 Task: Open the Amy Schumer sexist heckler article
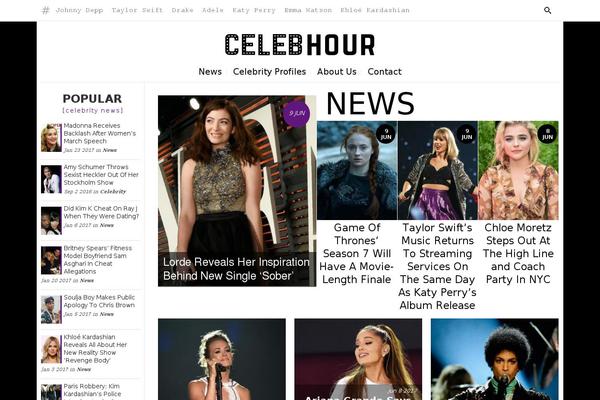point(101,175)
